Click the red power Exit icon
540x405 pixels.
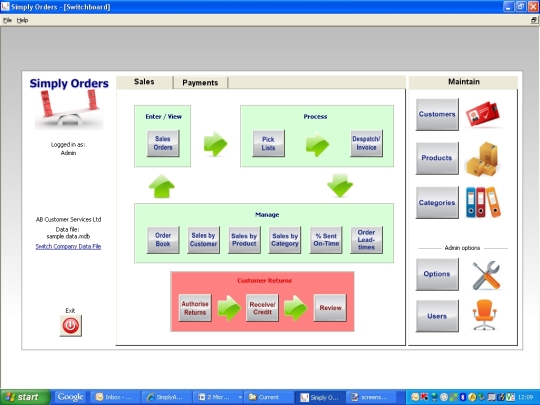tap(71, 325)
